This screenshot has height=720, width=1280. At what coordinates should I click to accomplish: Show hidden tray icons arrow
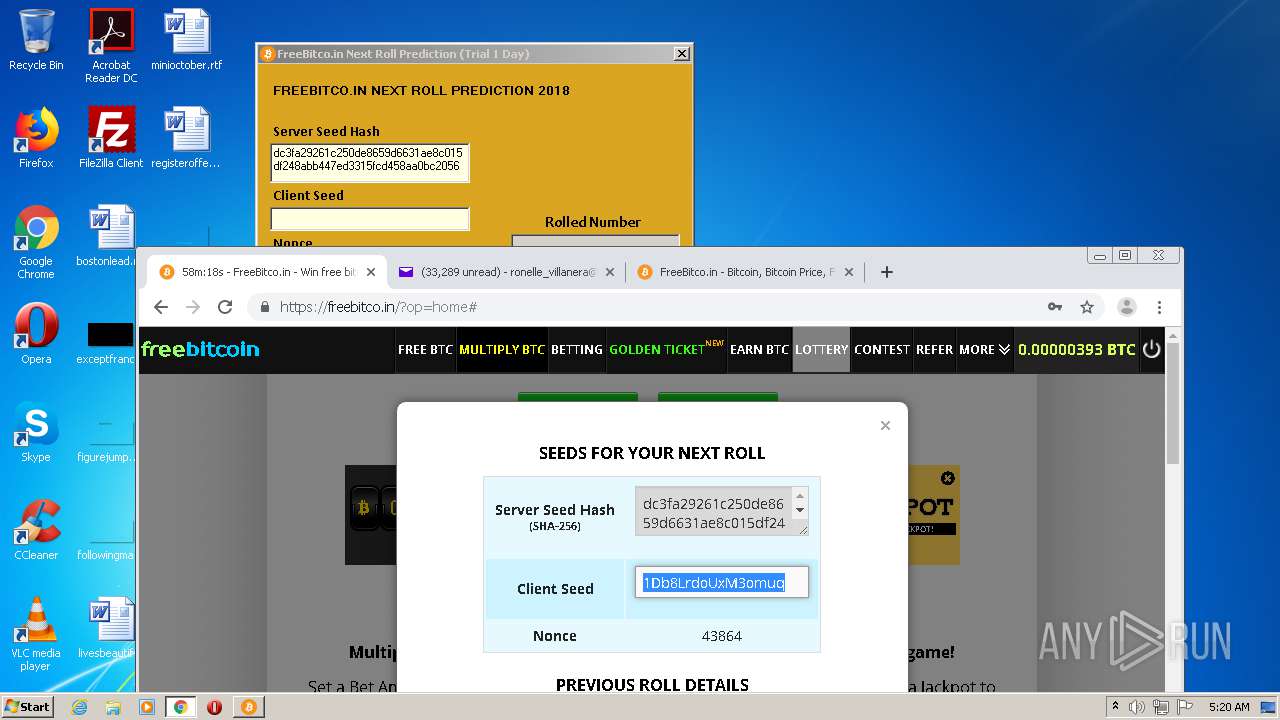tap(1115, 707)
